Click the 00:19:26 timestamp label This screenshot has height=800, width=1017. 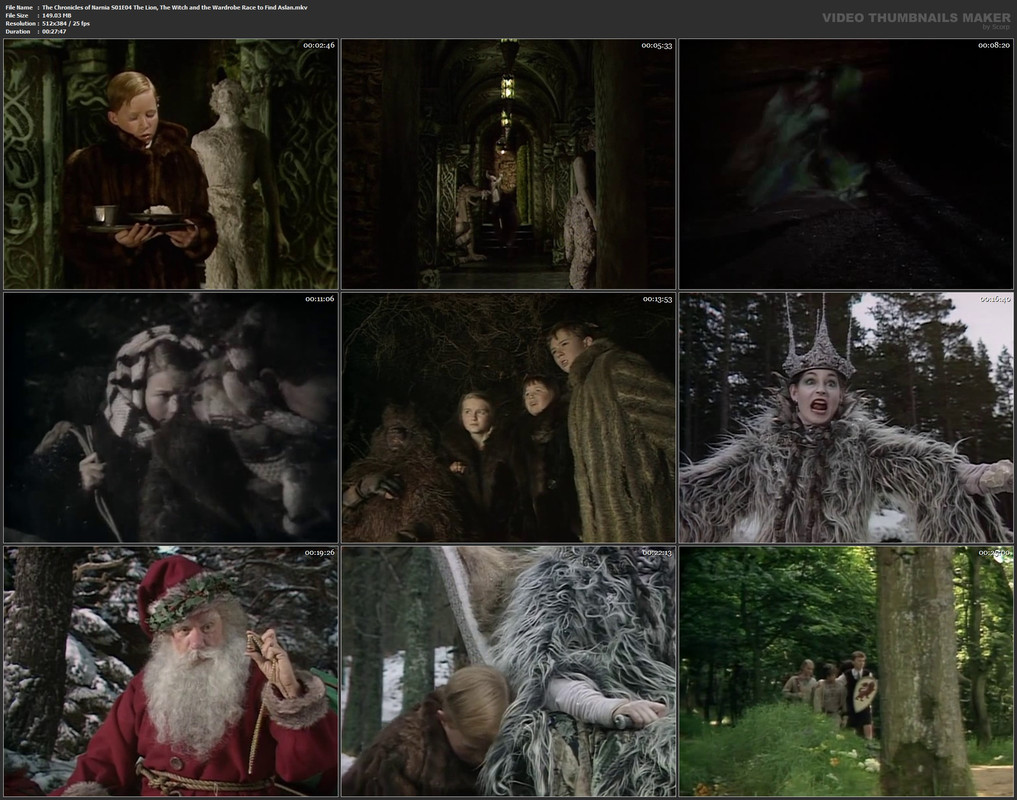click(319, 553)
